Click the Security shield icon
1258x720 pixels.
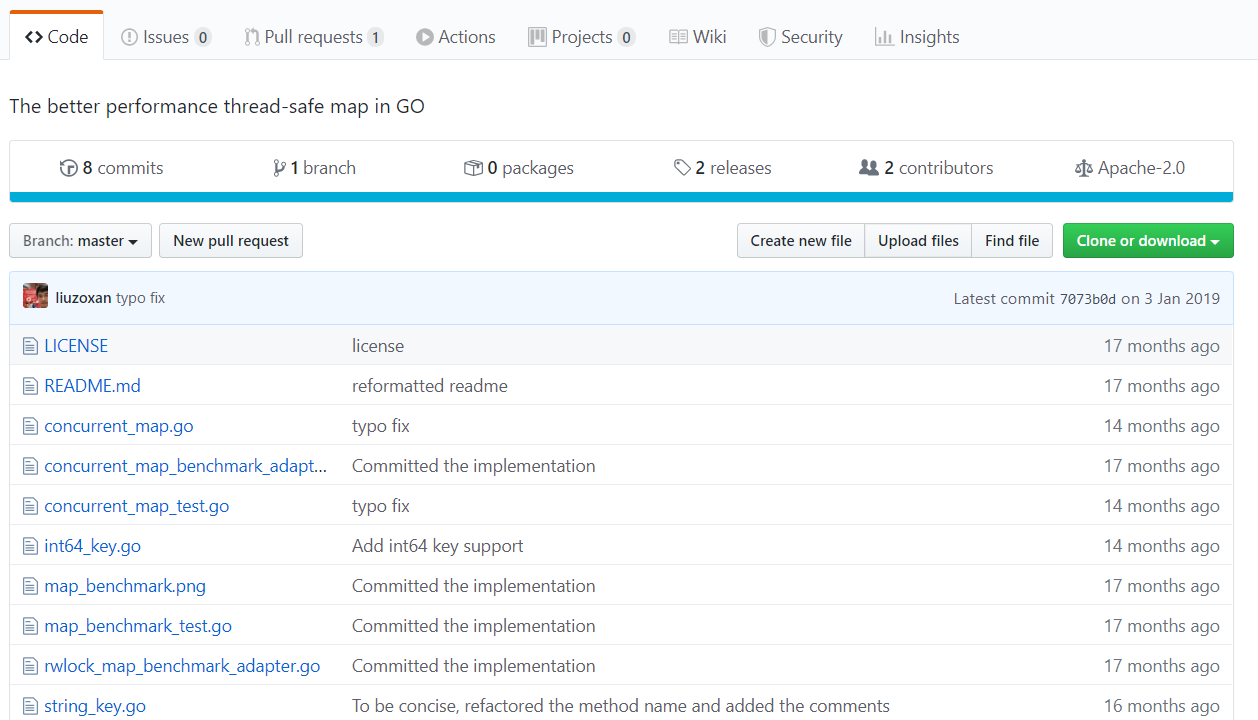(767, 37)
